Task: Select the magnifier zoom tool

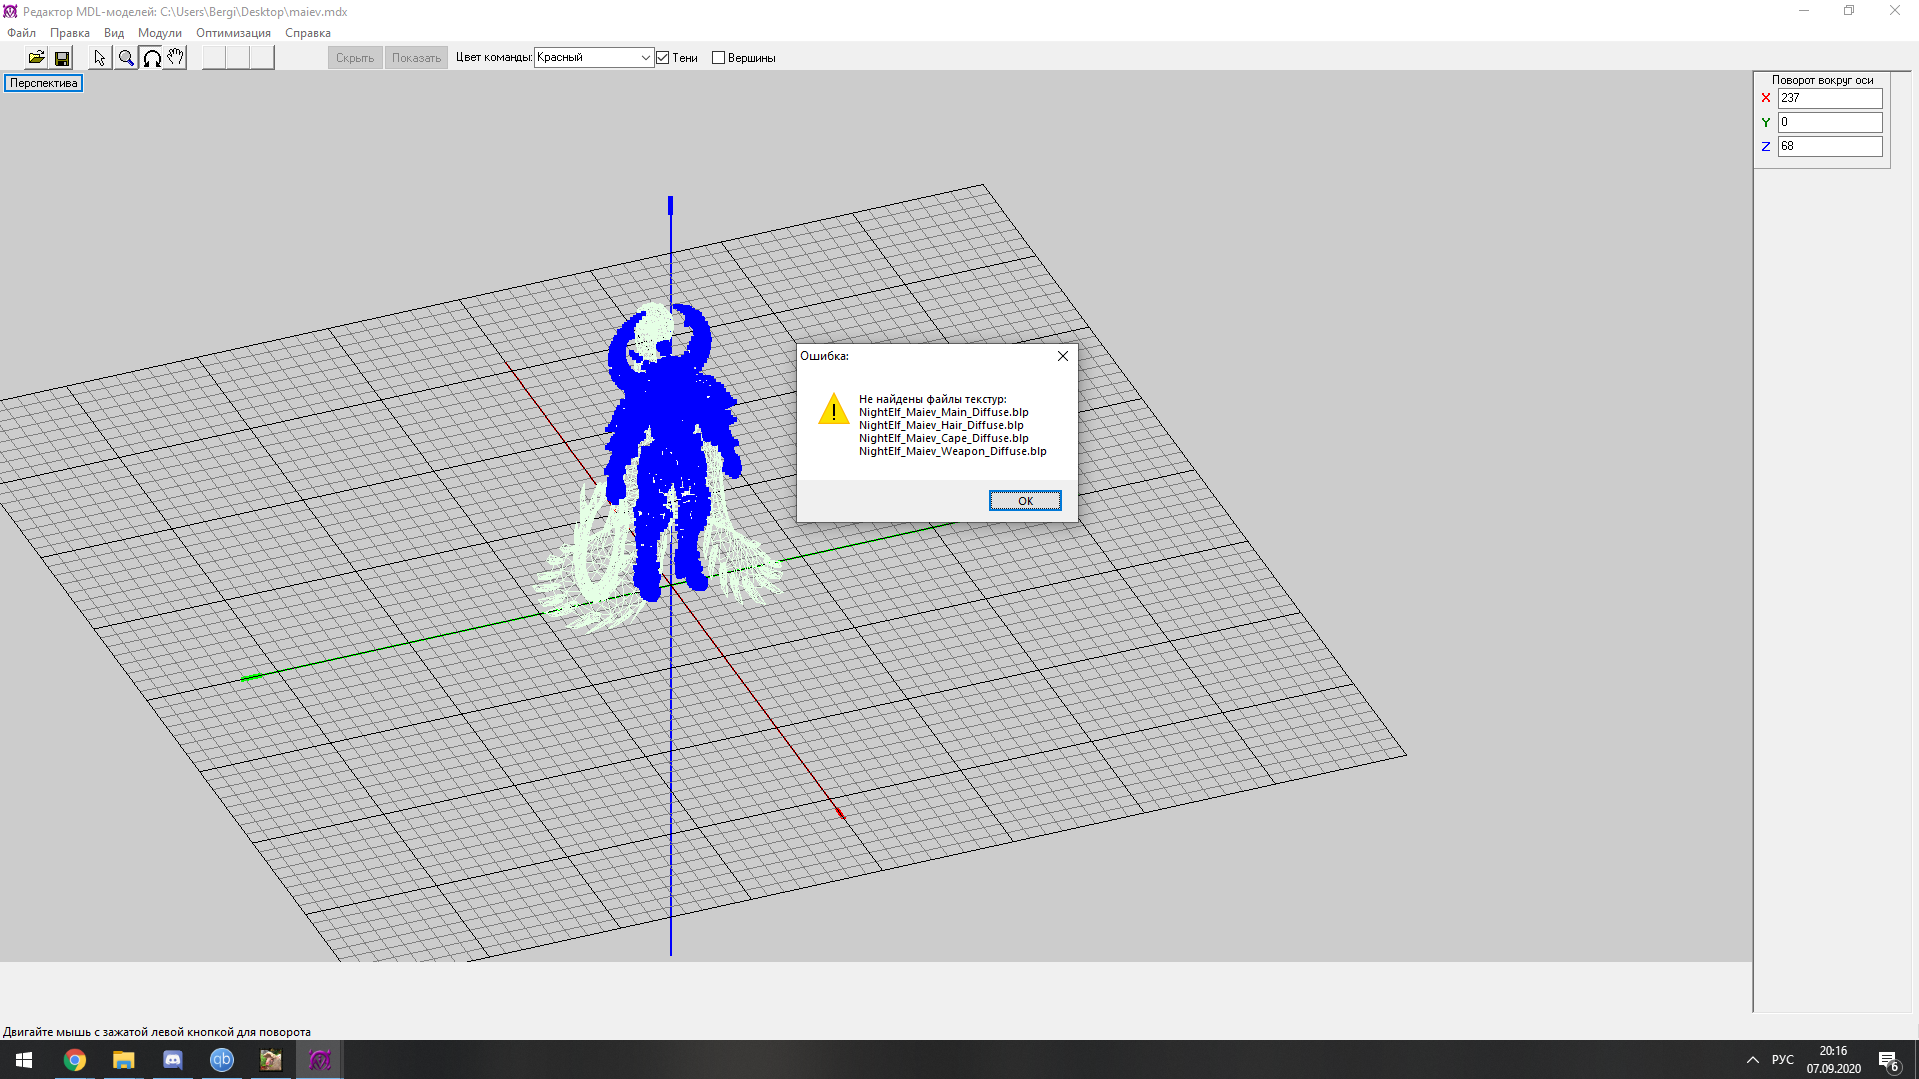Action: pyautogui.click(x=126, y=58)
